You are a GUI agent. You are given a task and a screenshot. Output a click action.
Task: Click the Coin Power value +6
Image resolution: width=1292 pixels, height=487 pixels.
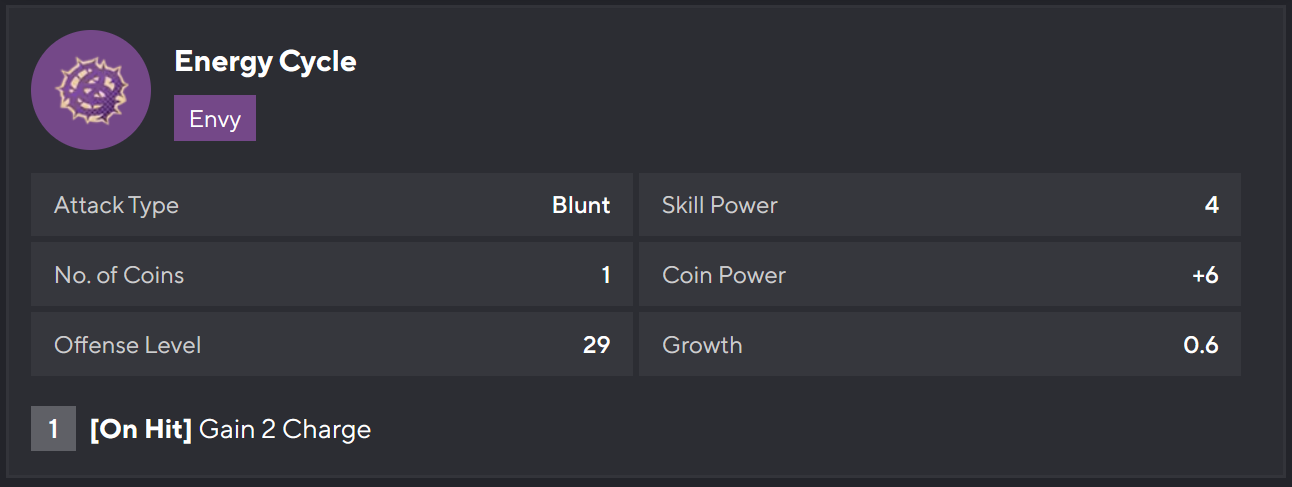point(1205,275)
